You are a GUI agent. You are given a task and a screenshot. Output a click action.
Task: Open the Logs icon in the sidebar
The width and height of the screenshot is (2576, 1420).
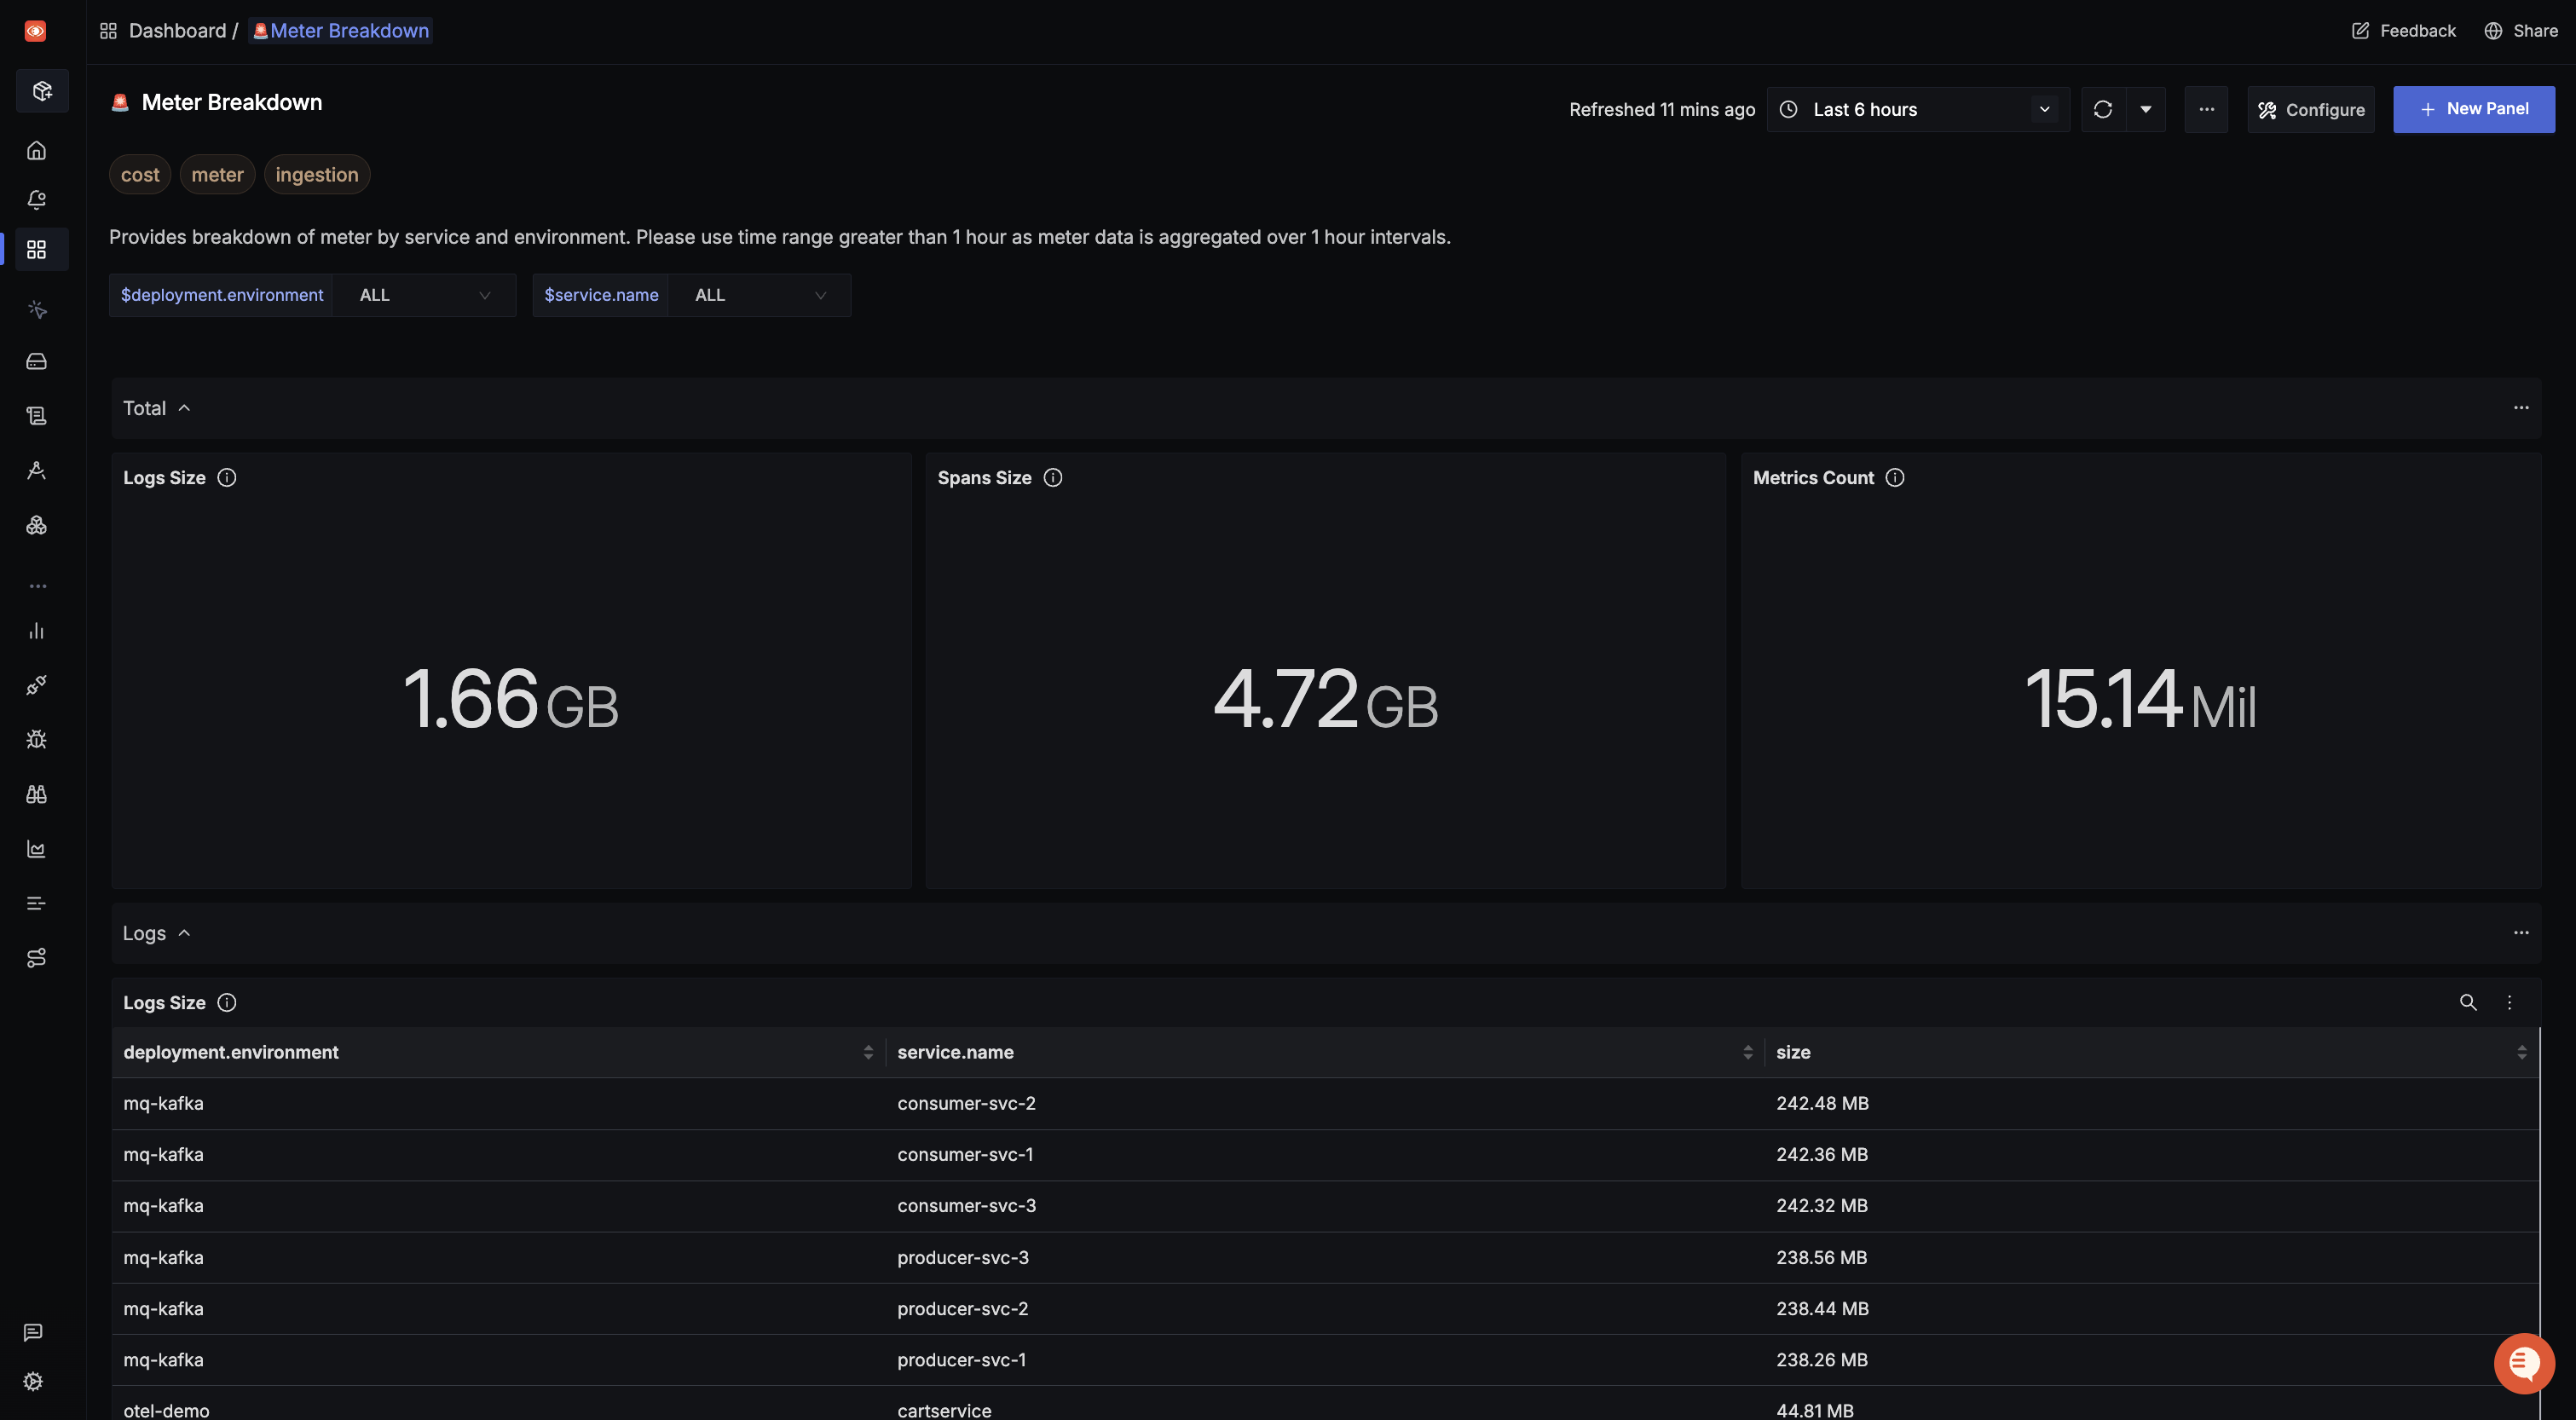(x=36, y=415)
